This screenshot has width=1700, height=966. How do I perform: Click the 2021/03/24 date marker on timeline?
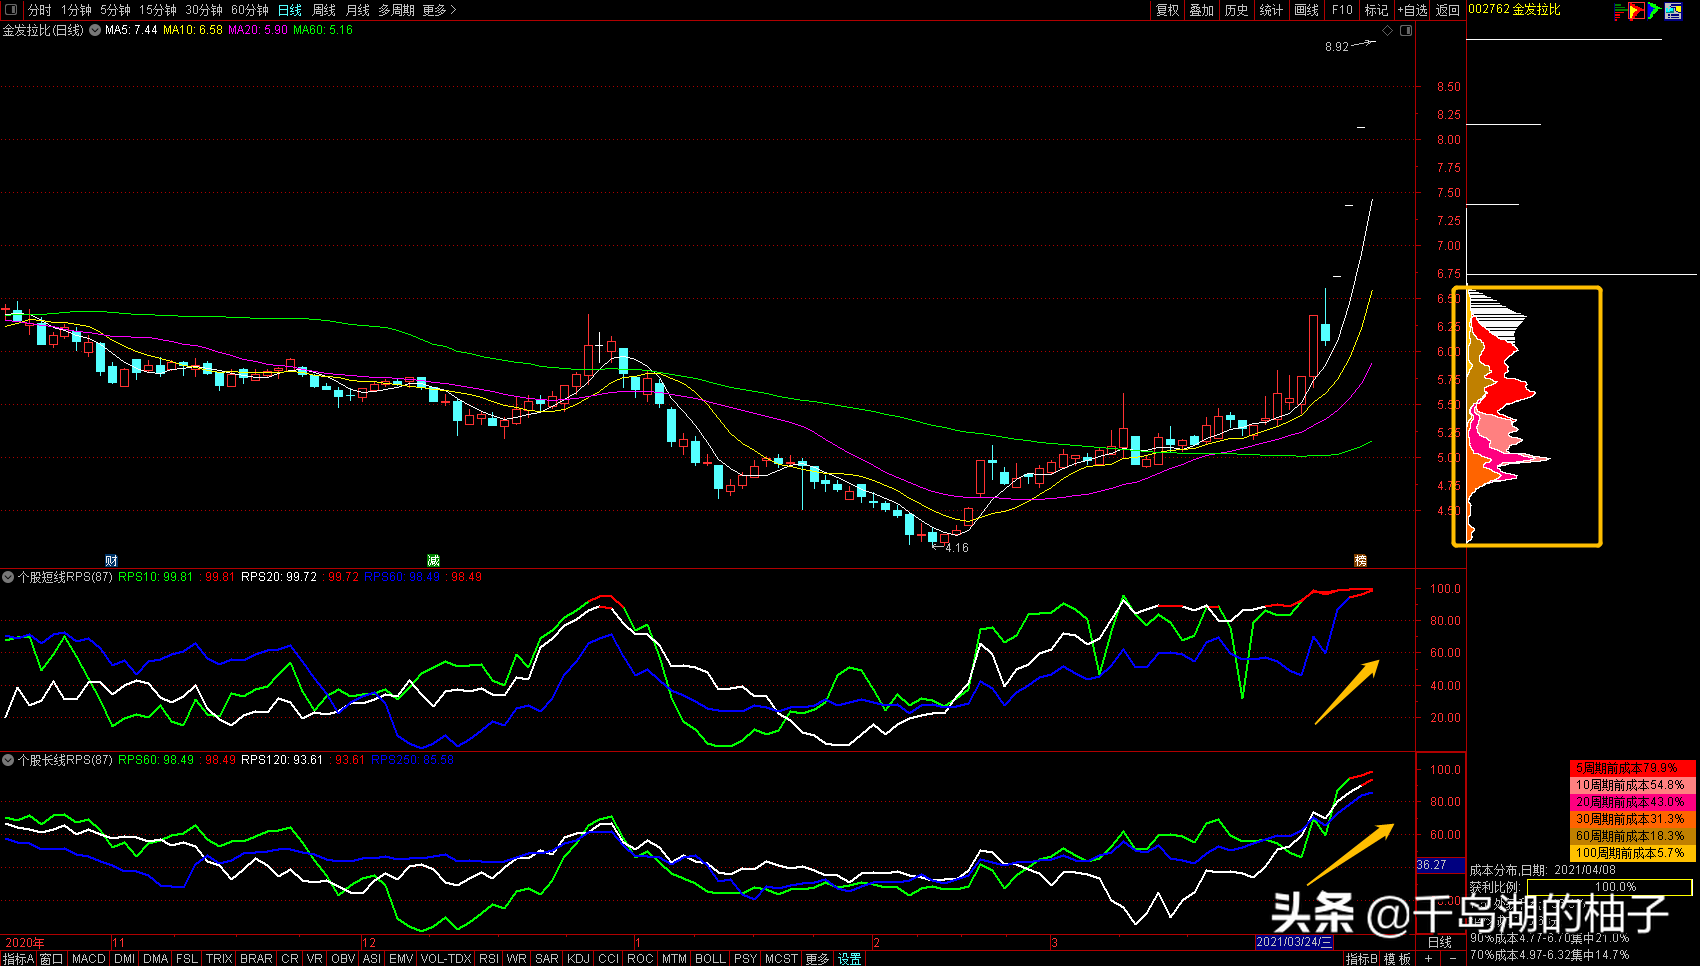(x=1294, y=942)
